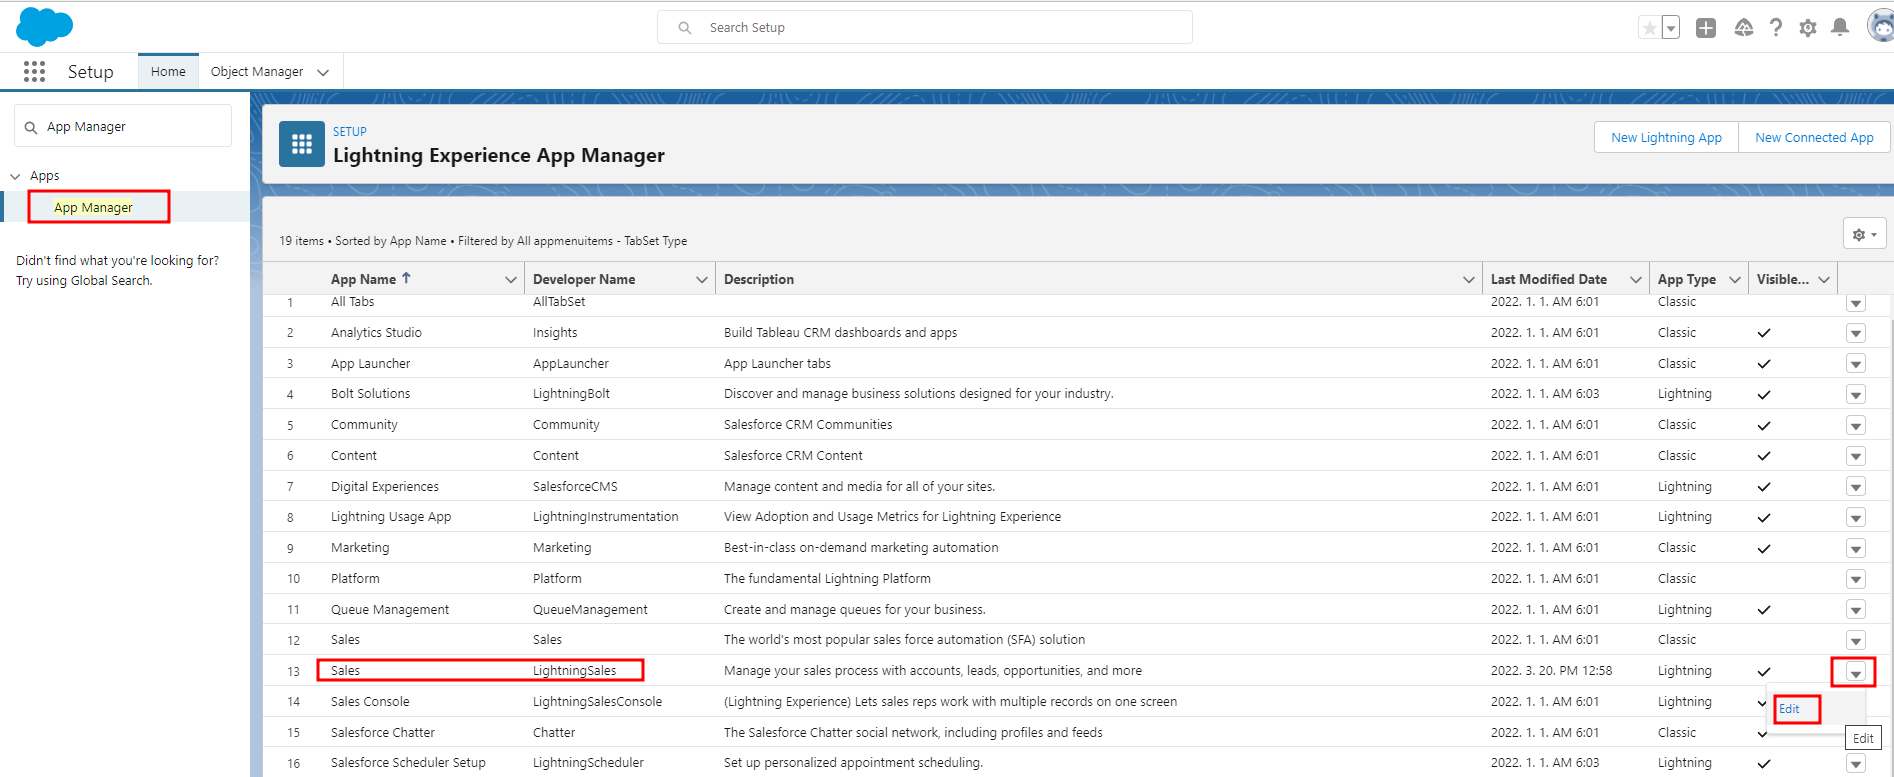Open row actions for Community
Viewport: 1894px width, 777px height.
point(1856,425)
